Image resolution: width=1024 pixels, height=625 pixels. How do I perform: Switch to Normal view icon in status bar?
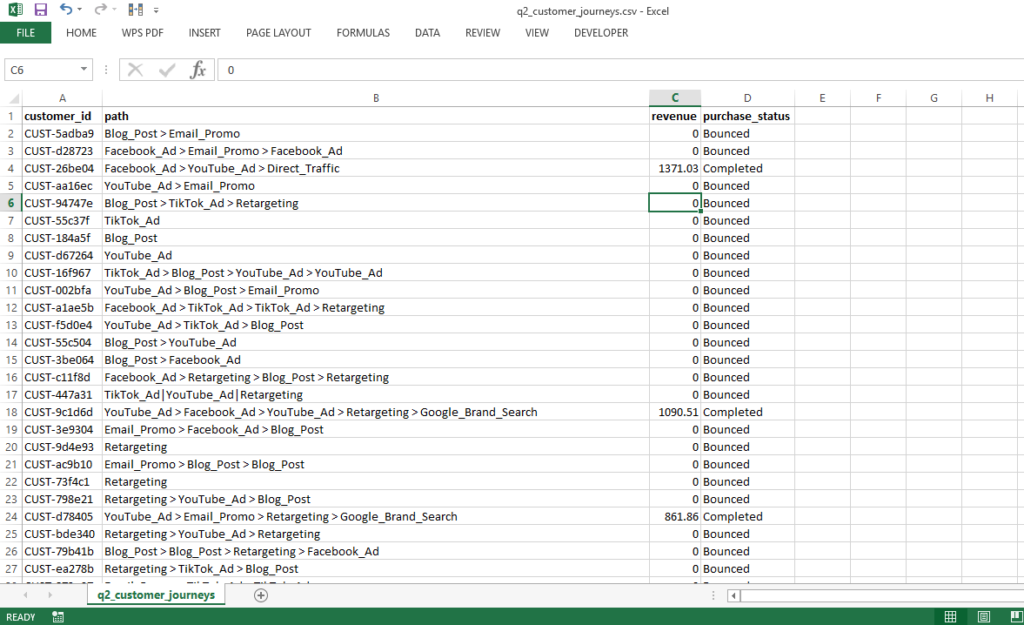(x=950, y=617)
